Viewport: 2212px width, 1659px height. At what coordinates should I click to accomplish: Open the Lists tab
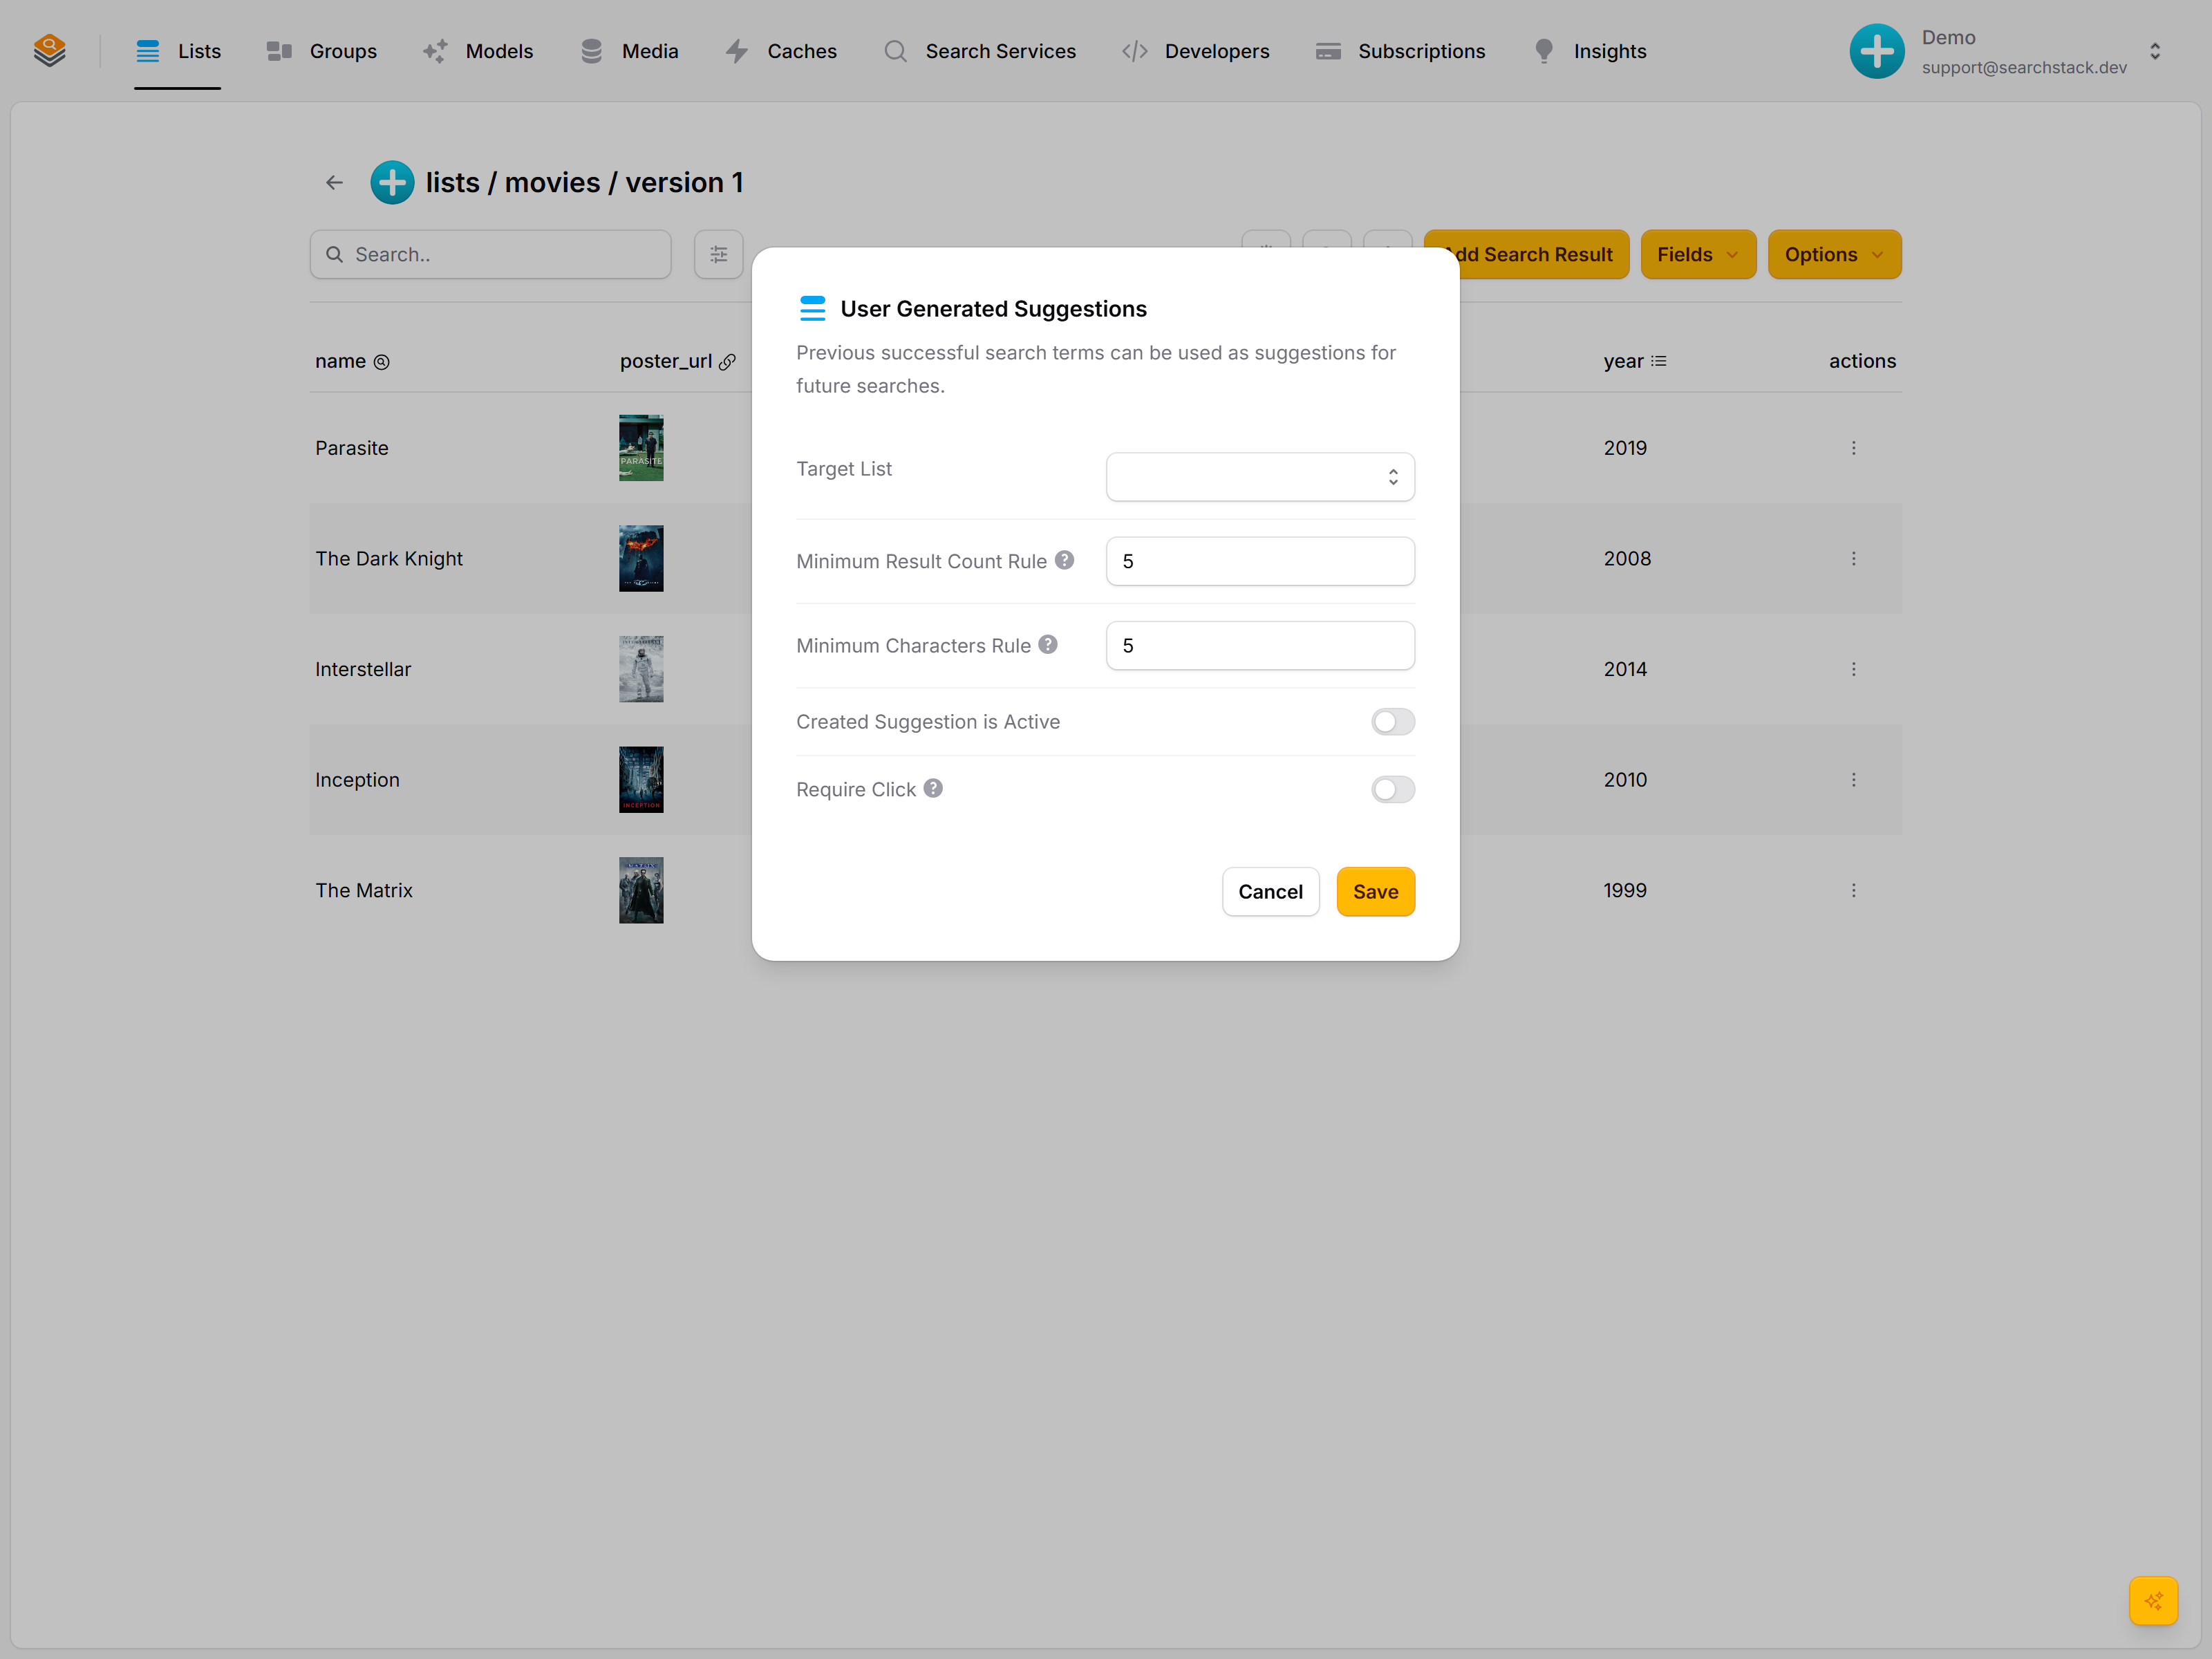[178, 51]
